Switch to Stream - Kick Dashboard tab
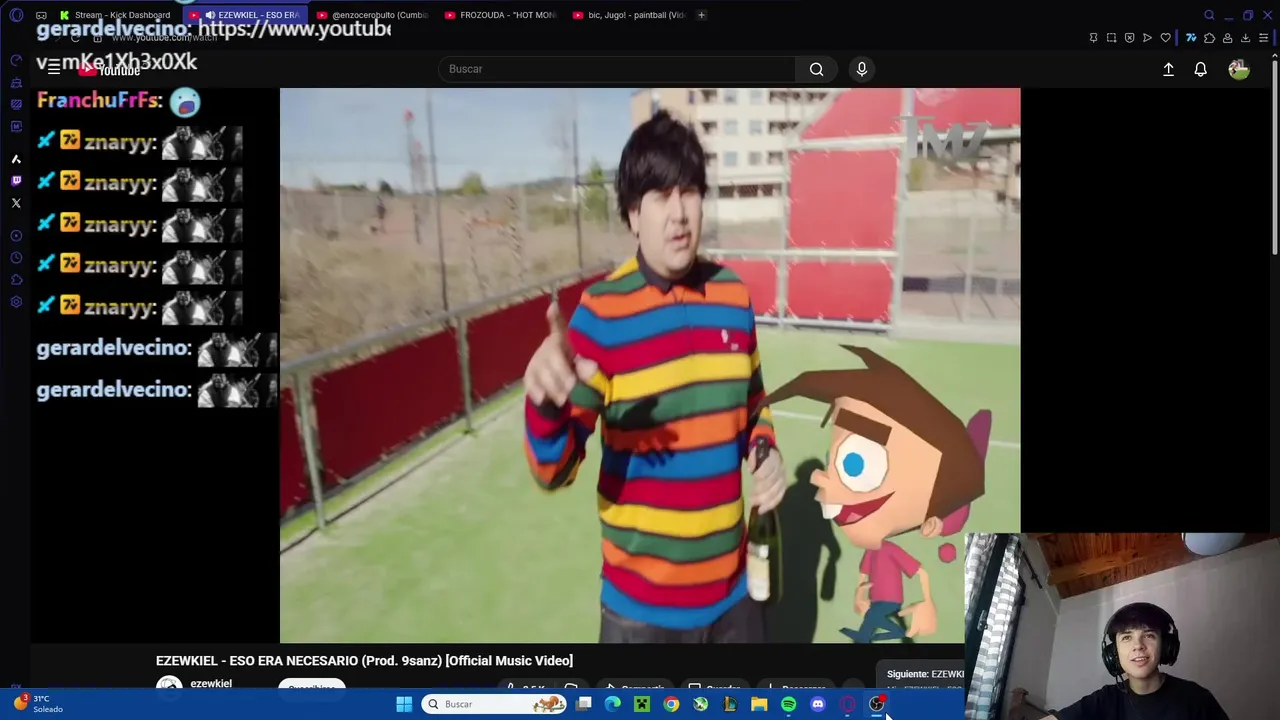The image size is (1280, 720). 118,15
